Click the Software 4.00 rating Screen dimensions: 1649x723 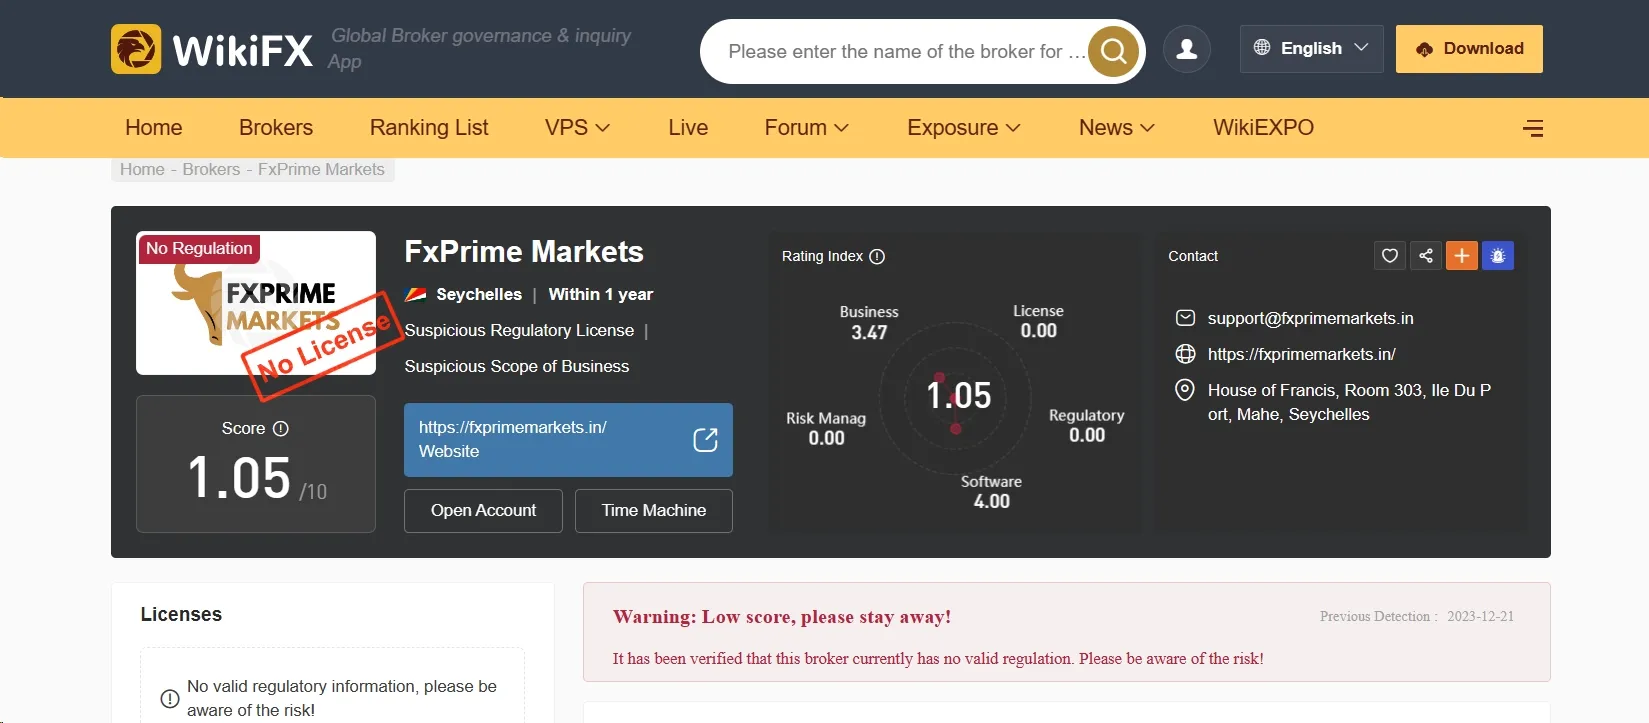click(991, 491)
